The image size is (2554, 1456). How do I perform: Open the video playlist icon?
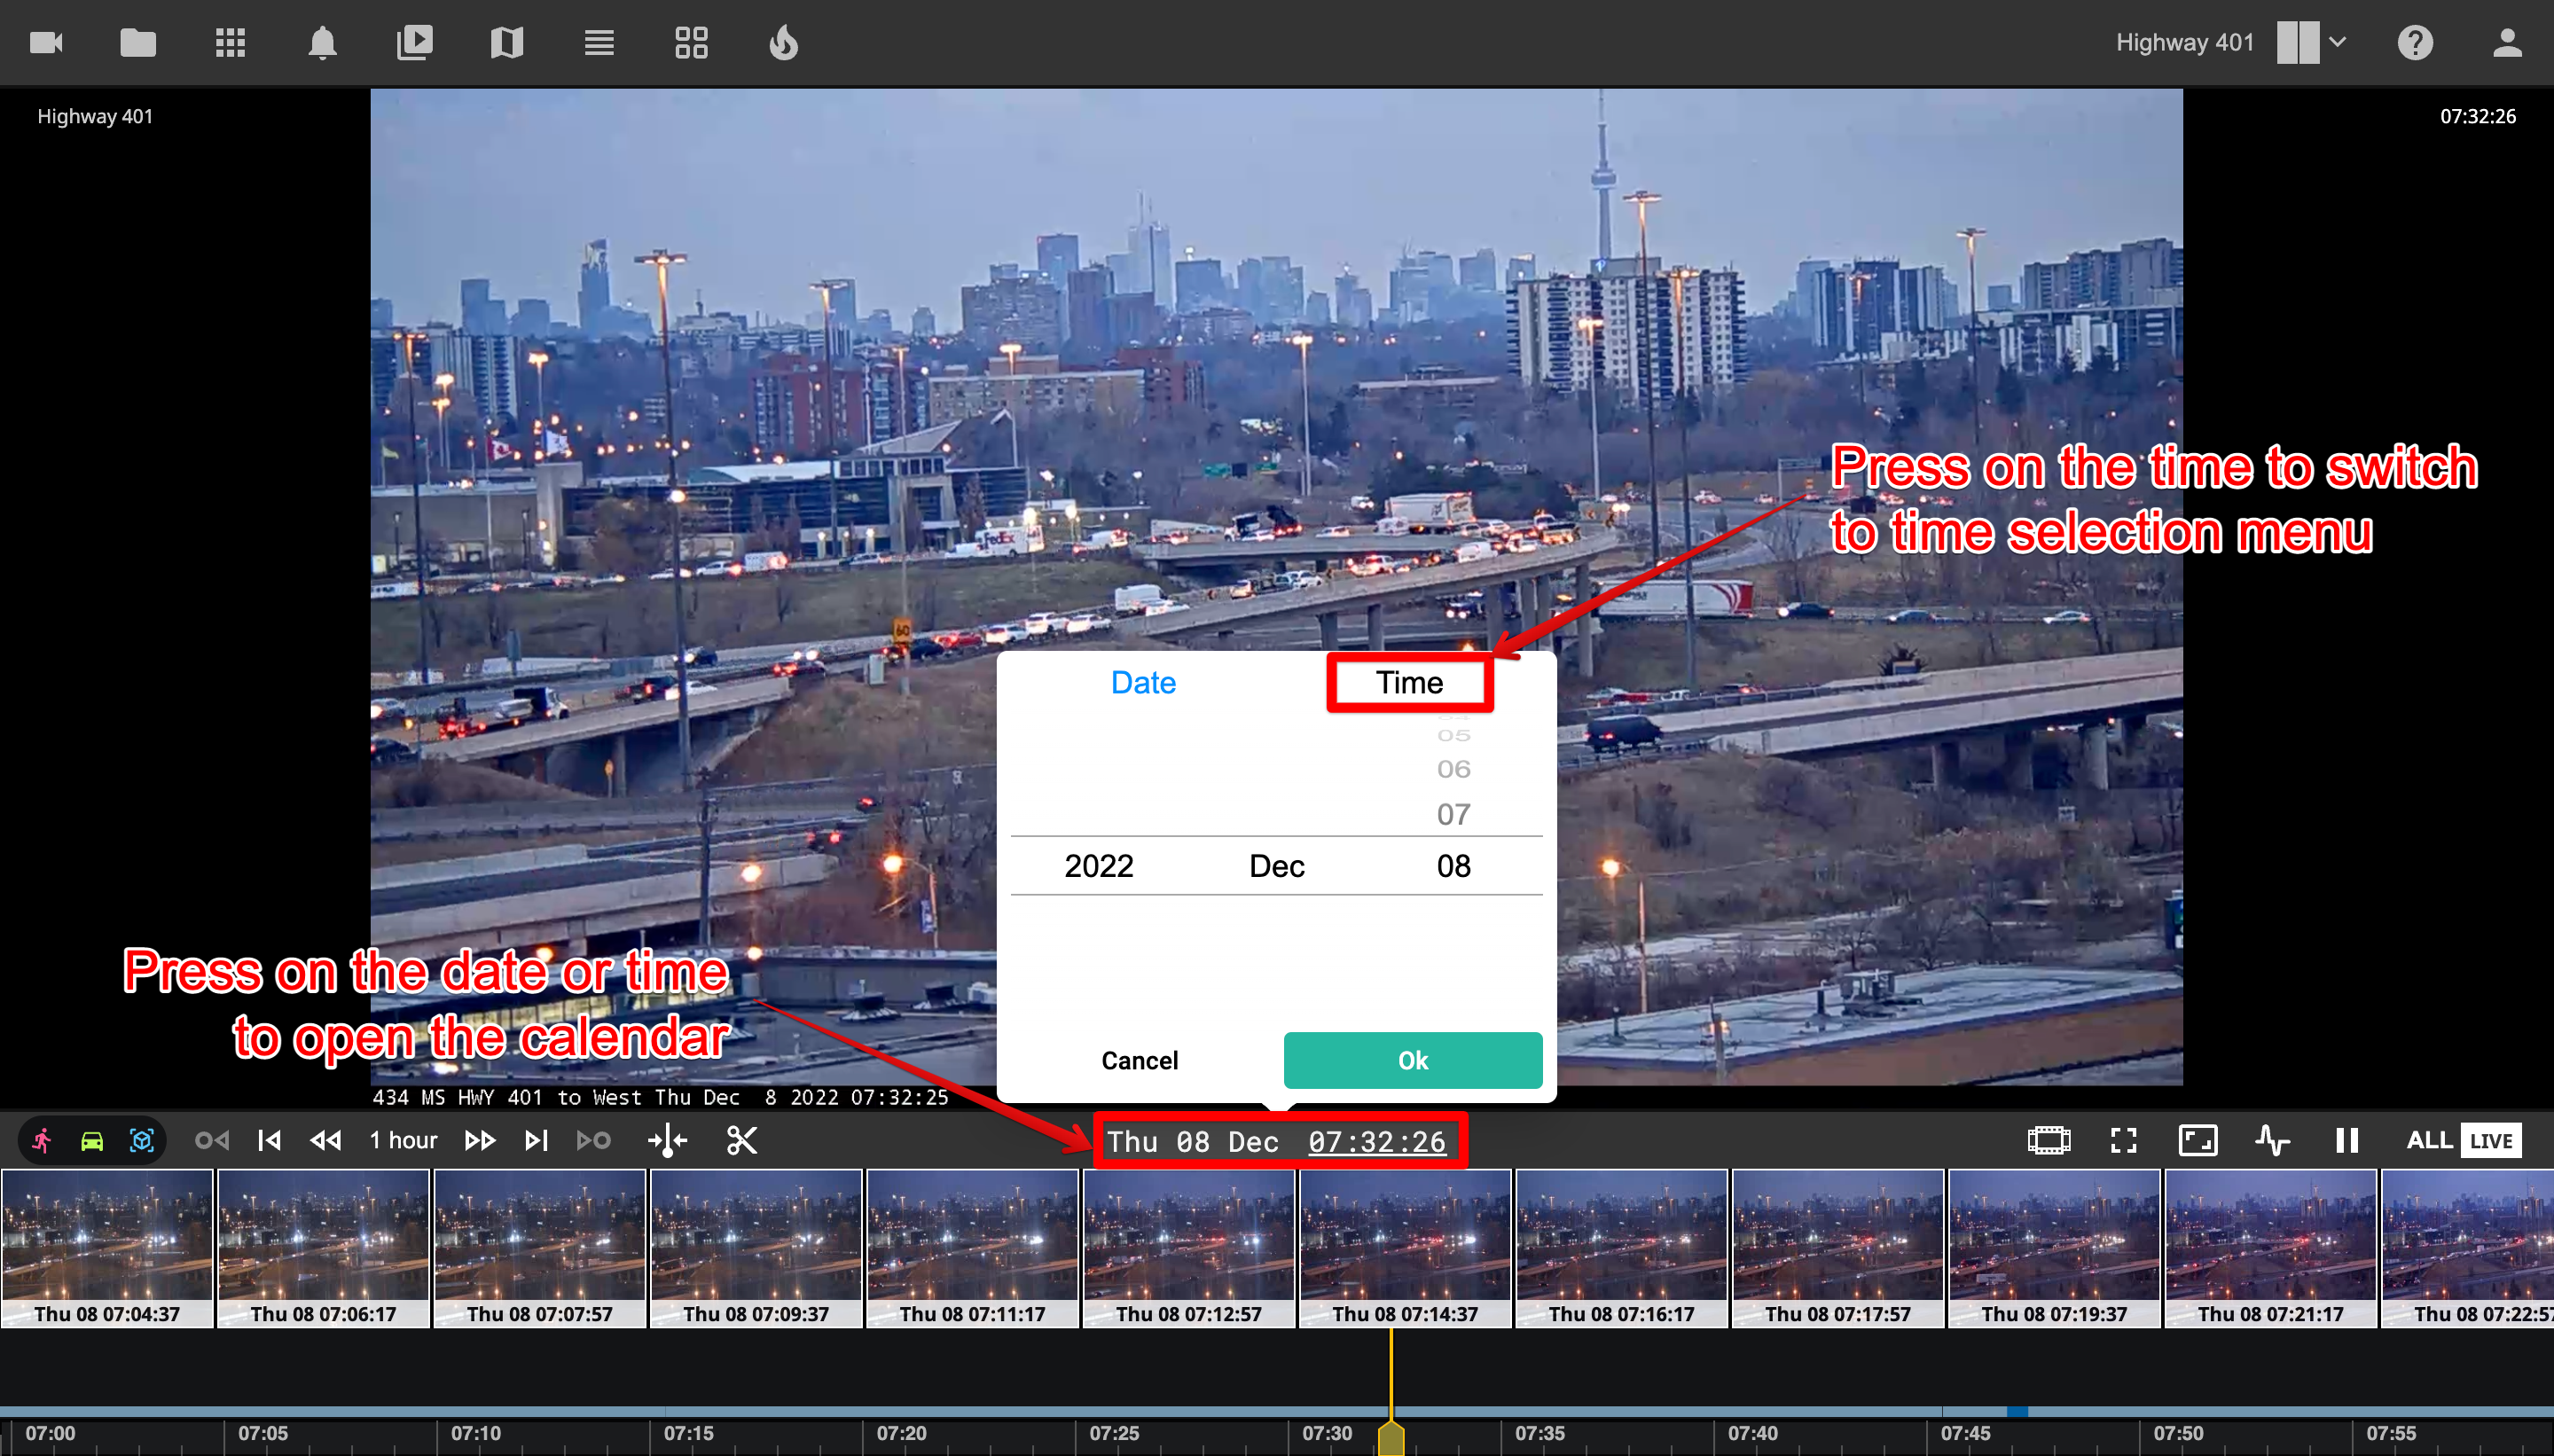414,43
